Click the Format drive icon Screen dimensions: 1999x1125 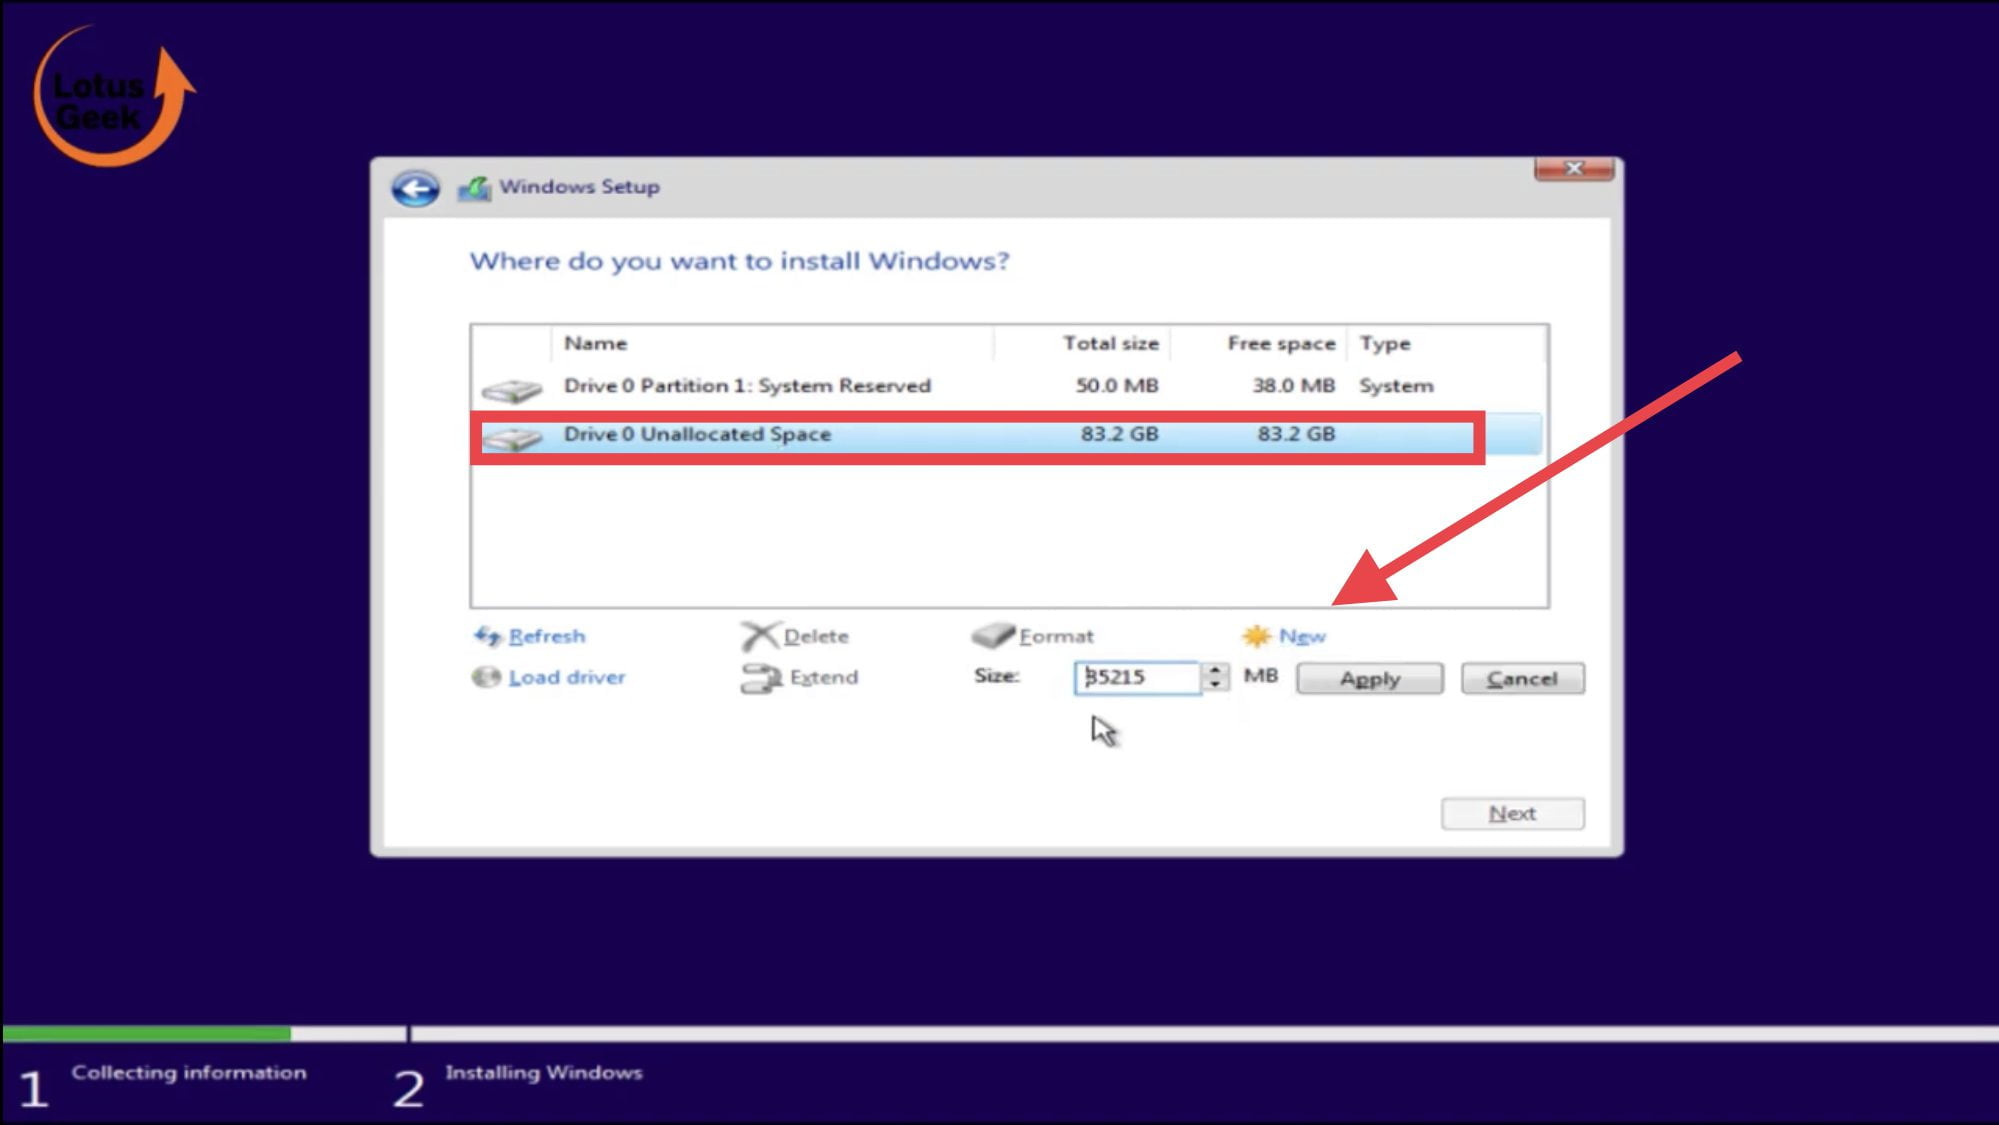click(x=992, y=636)
